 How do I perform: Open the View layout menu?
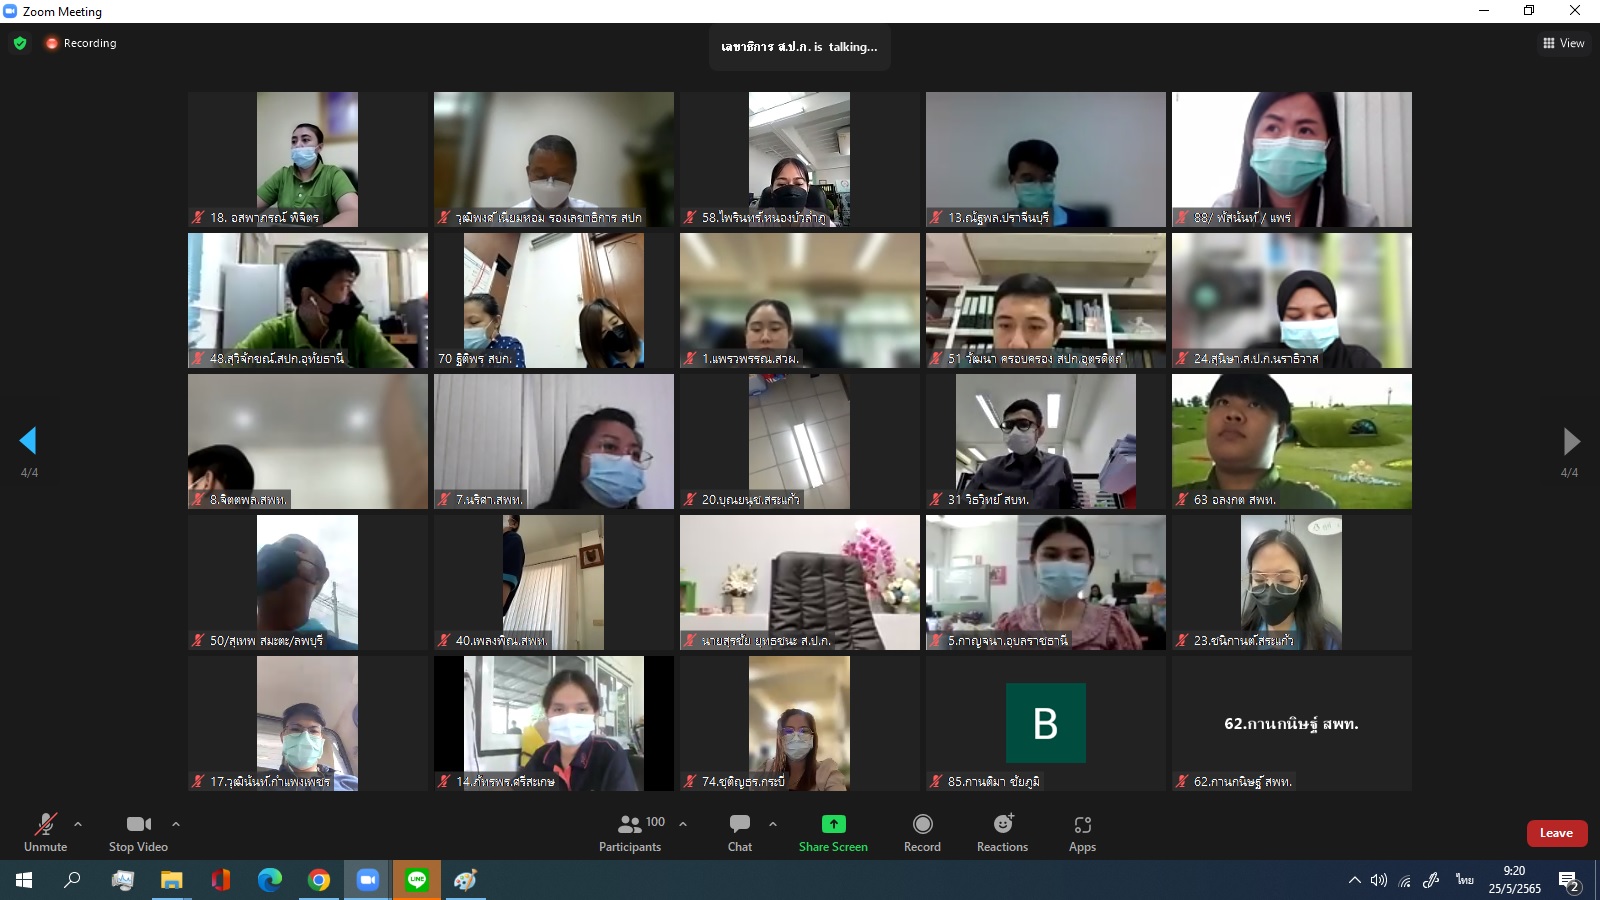(1564, 43)
